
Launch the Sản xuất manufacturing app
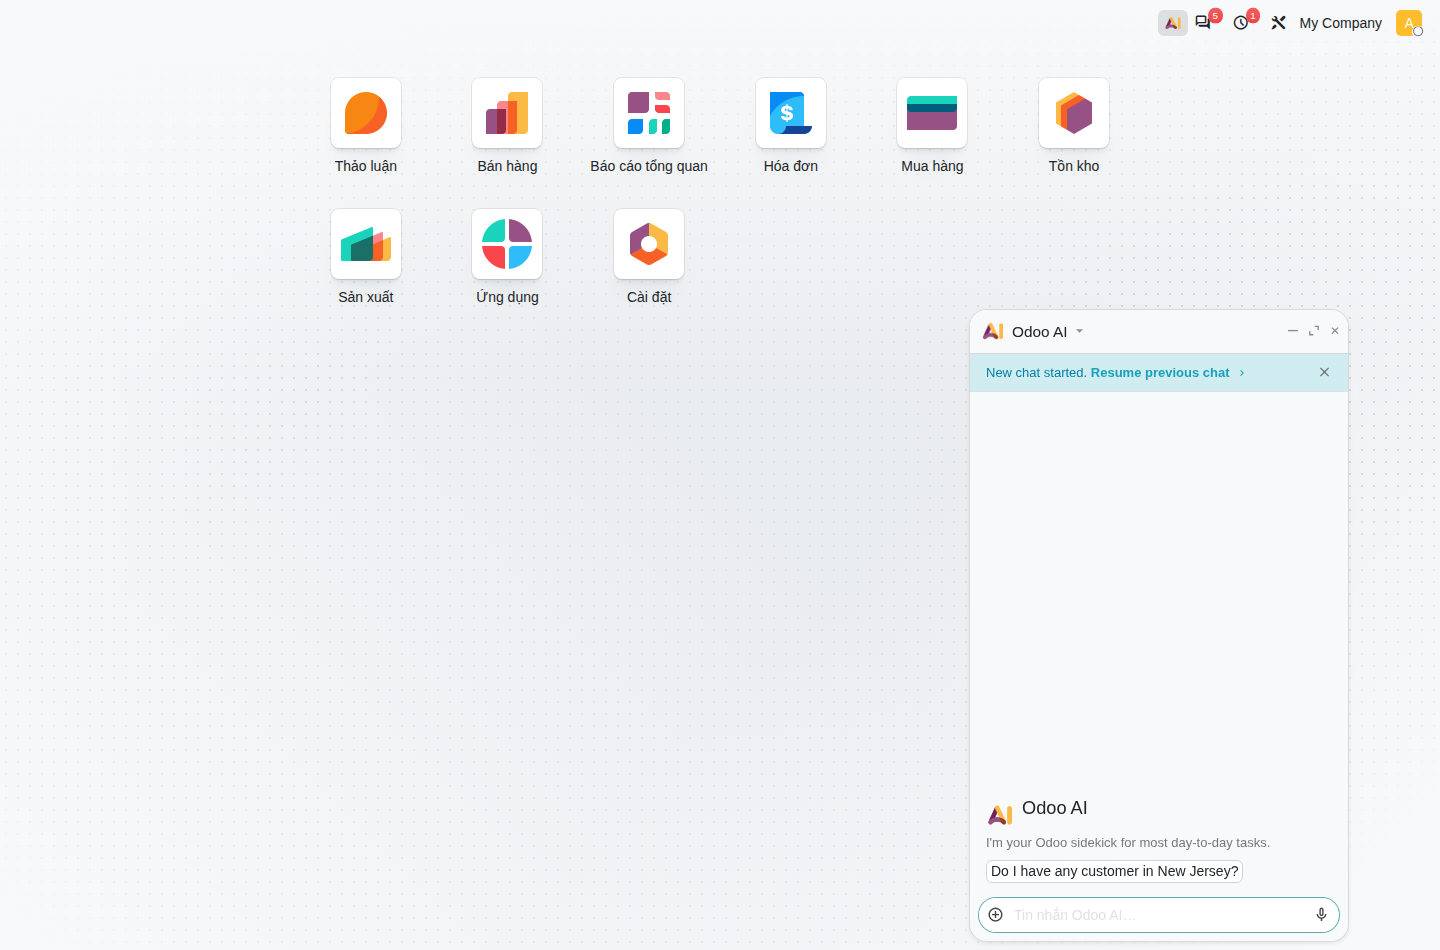366,244
